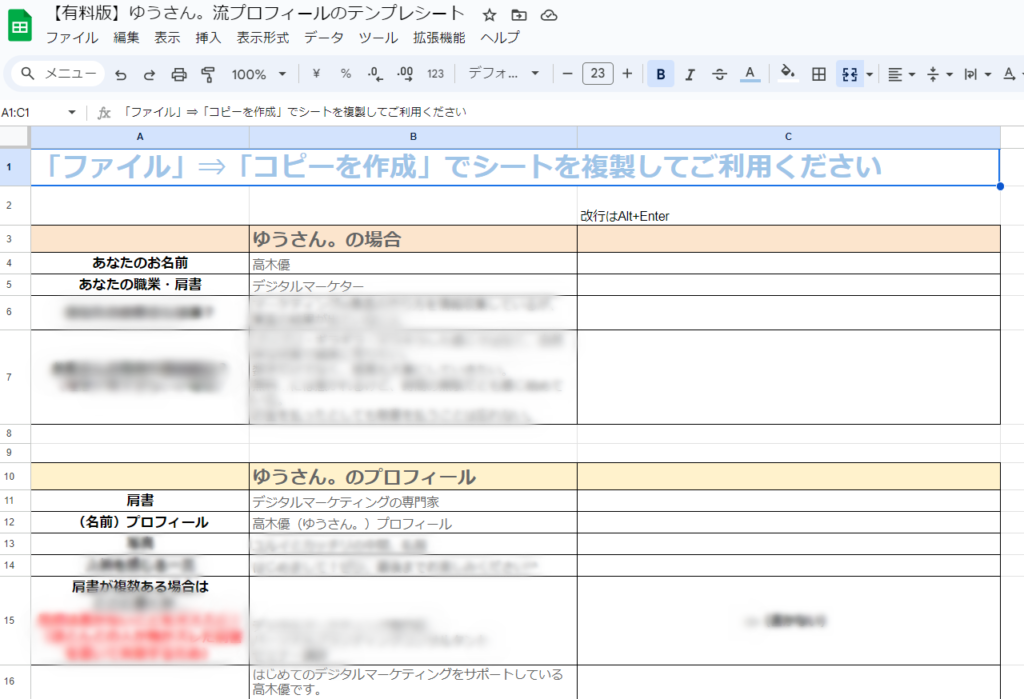
Task: Open the fill color paint bucket
Action: [x=787, y=73]
